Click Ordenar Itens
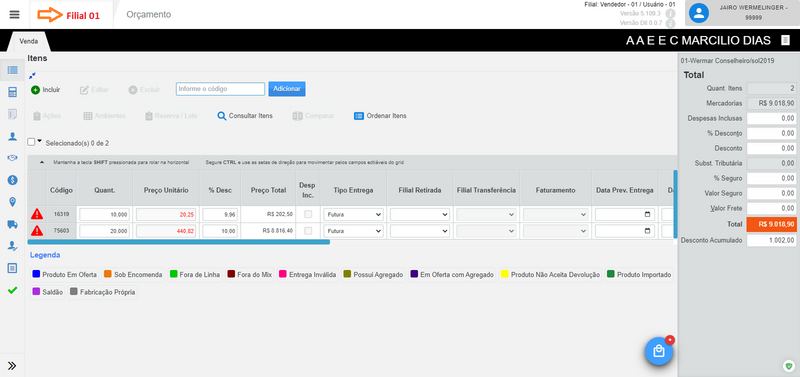 380,116
